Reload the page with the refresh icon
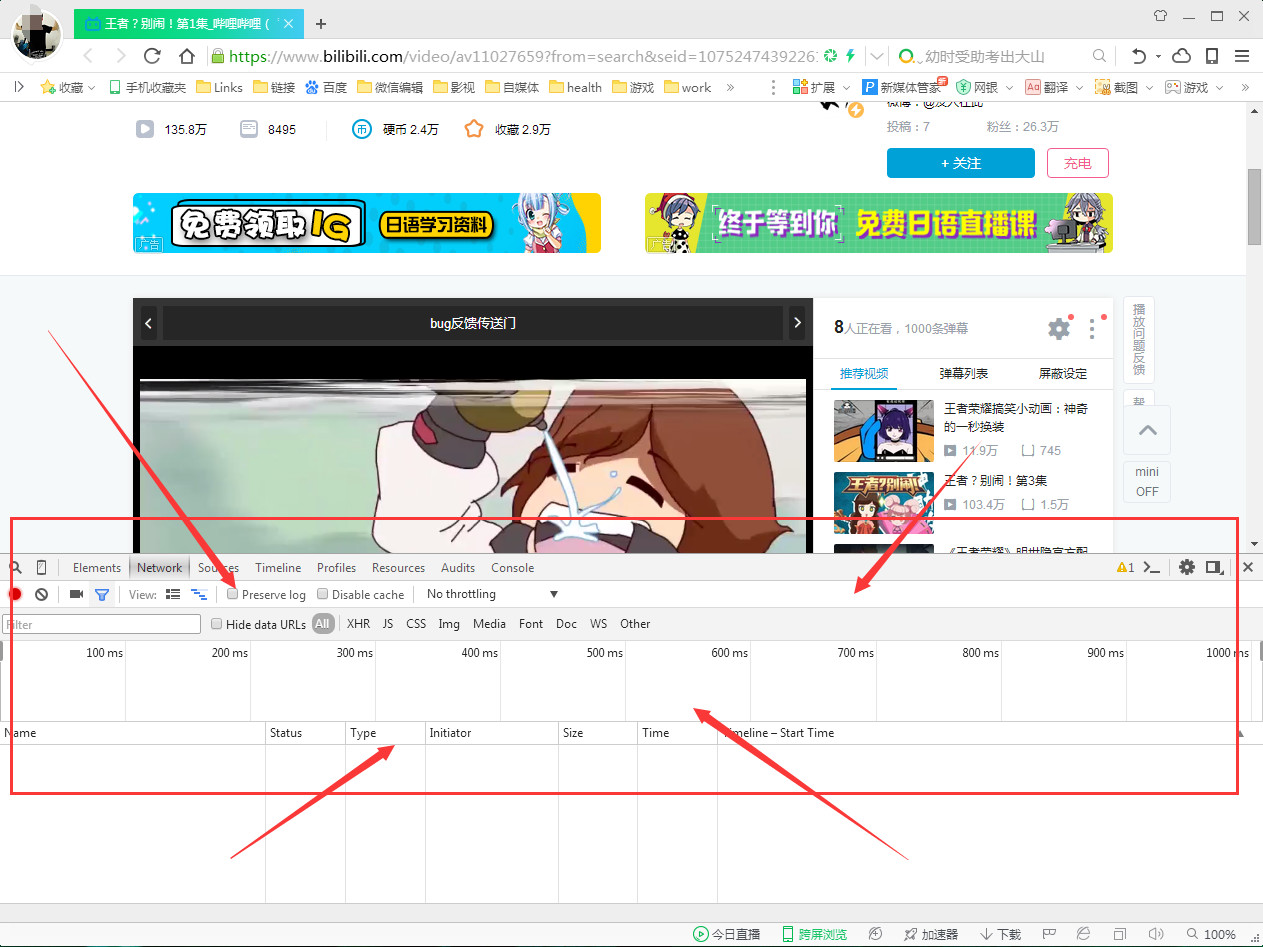This screenshot has height=947, width=1263. tap(152, 56)
